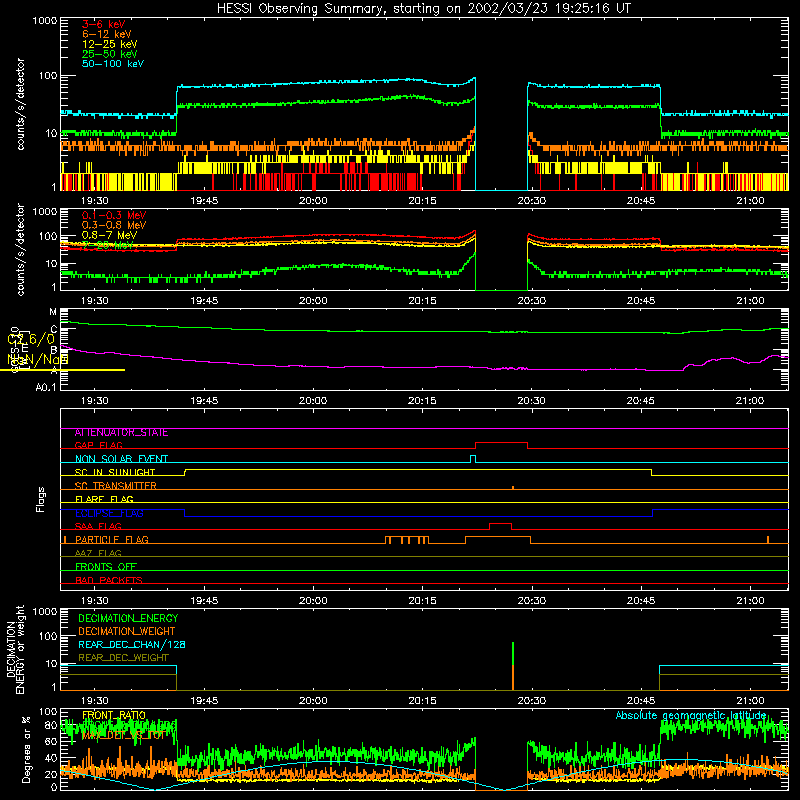Click counts/s/detector axis title of top panel
The height and width of the screenshot is (800, 800).
(x=20, y=104)
